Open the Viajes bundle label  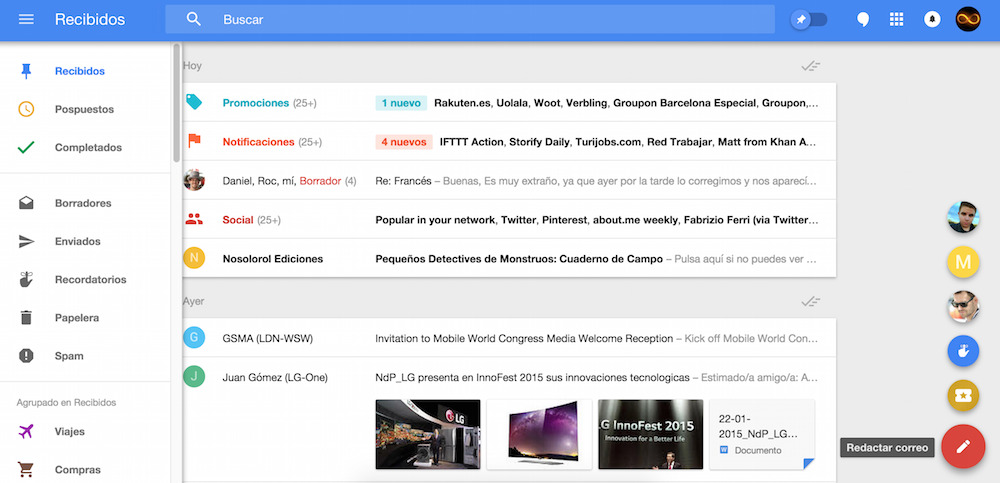tap(70, 432)
